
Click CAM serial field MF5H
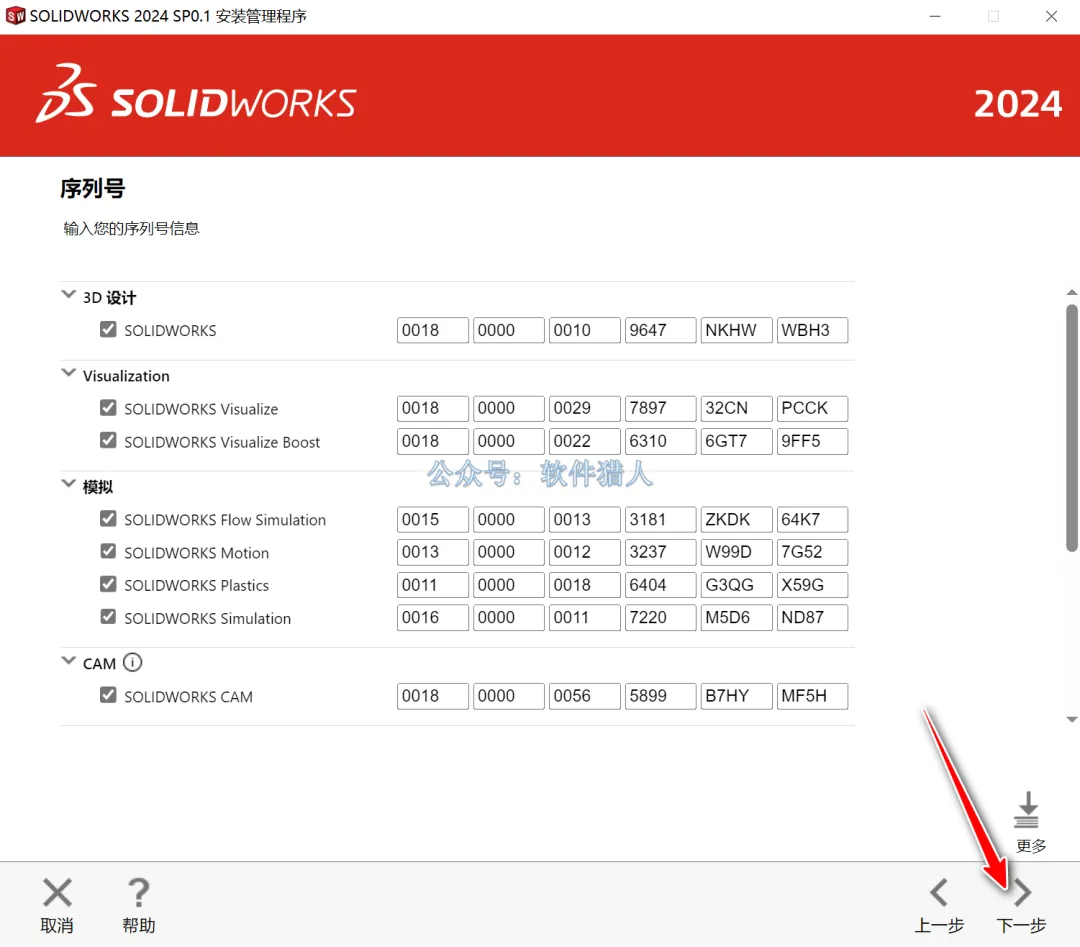[x=811, y=696]
